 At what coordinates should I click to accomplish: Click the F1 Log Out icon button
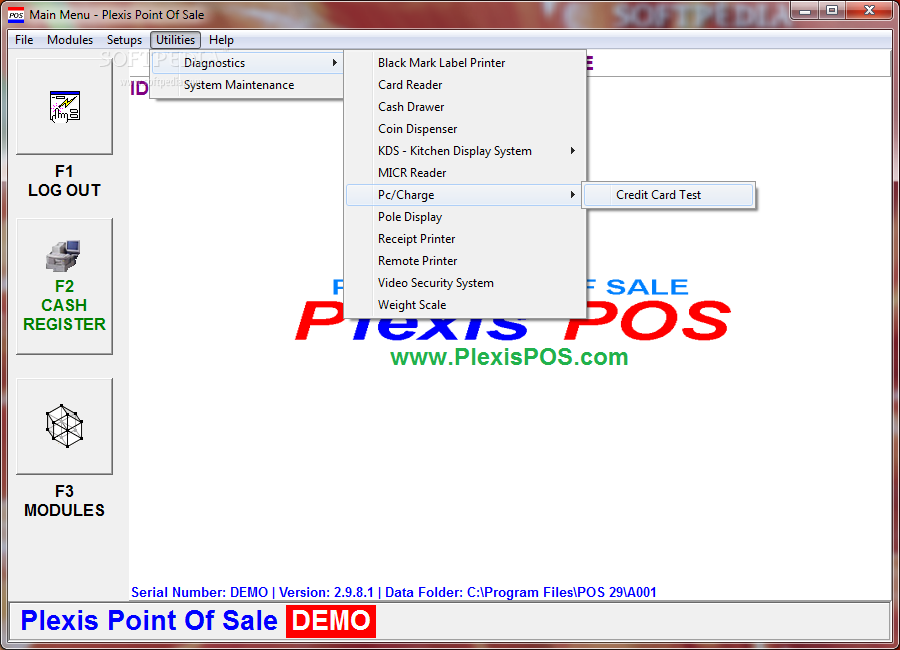64,106
